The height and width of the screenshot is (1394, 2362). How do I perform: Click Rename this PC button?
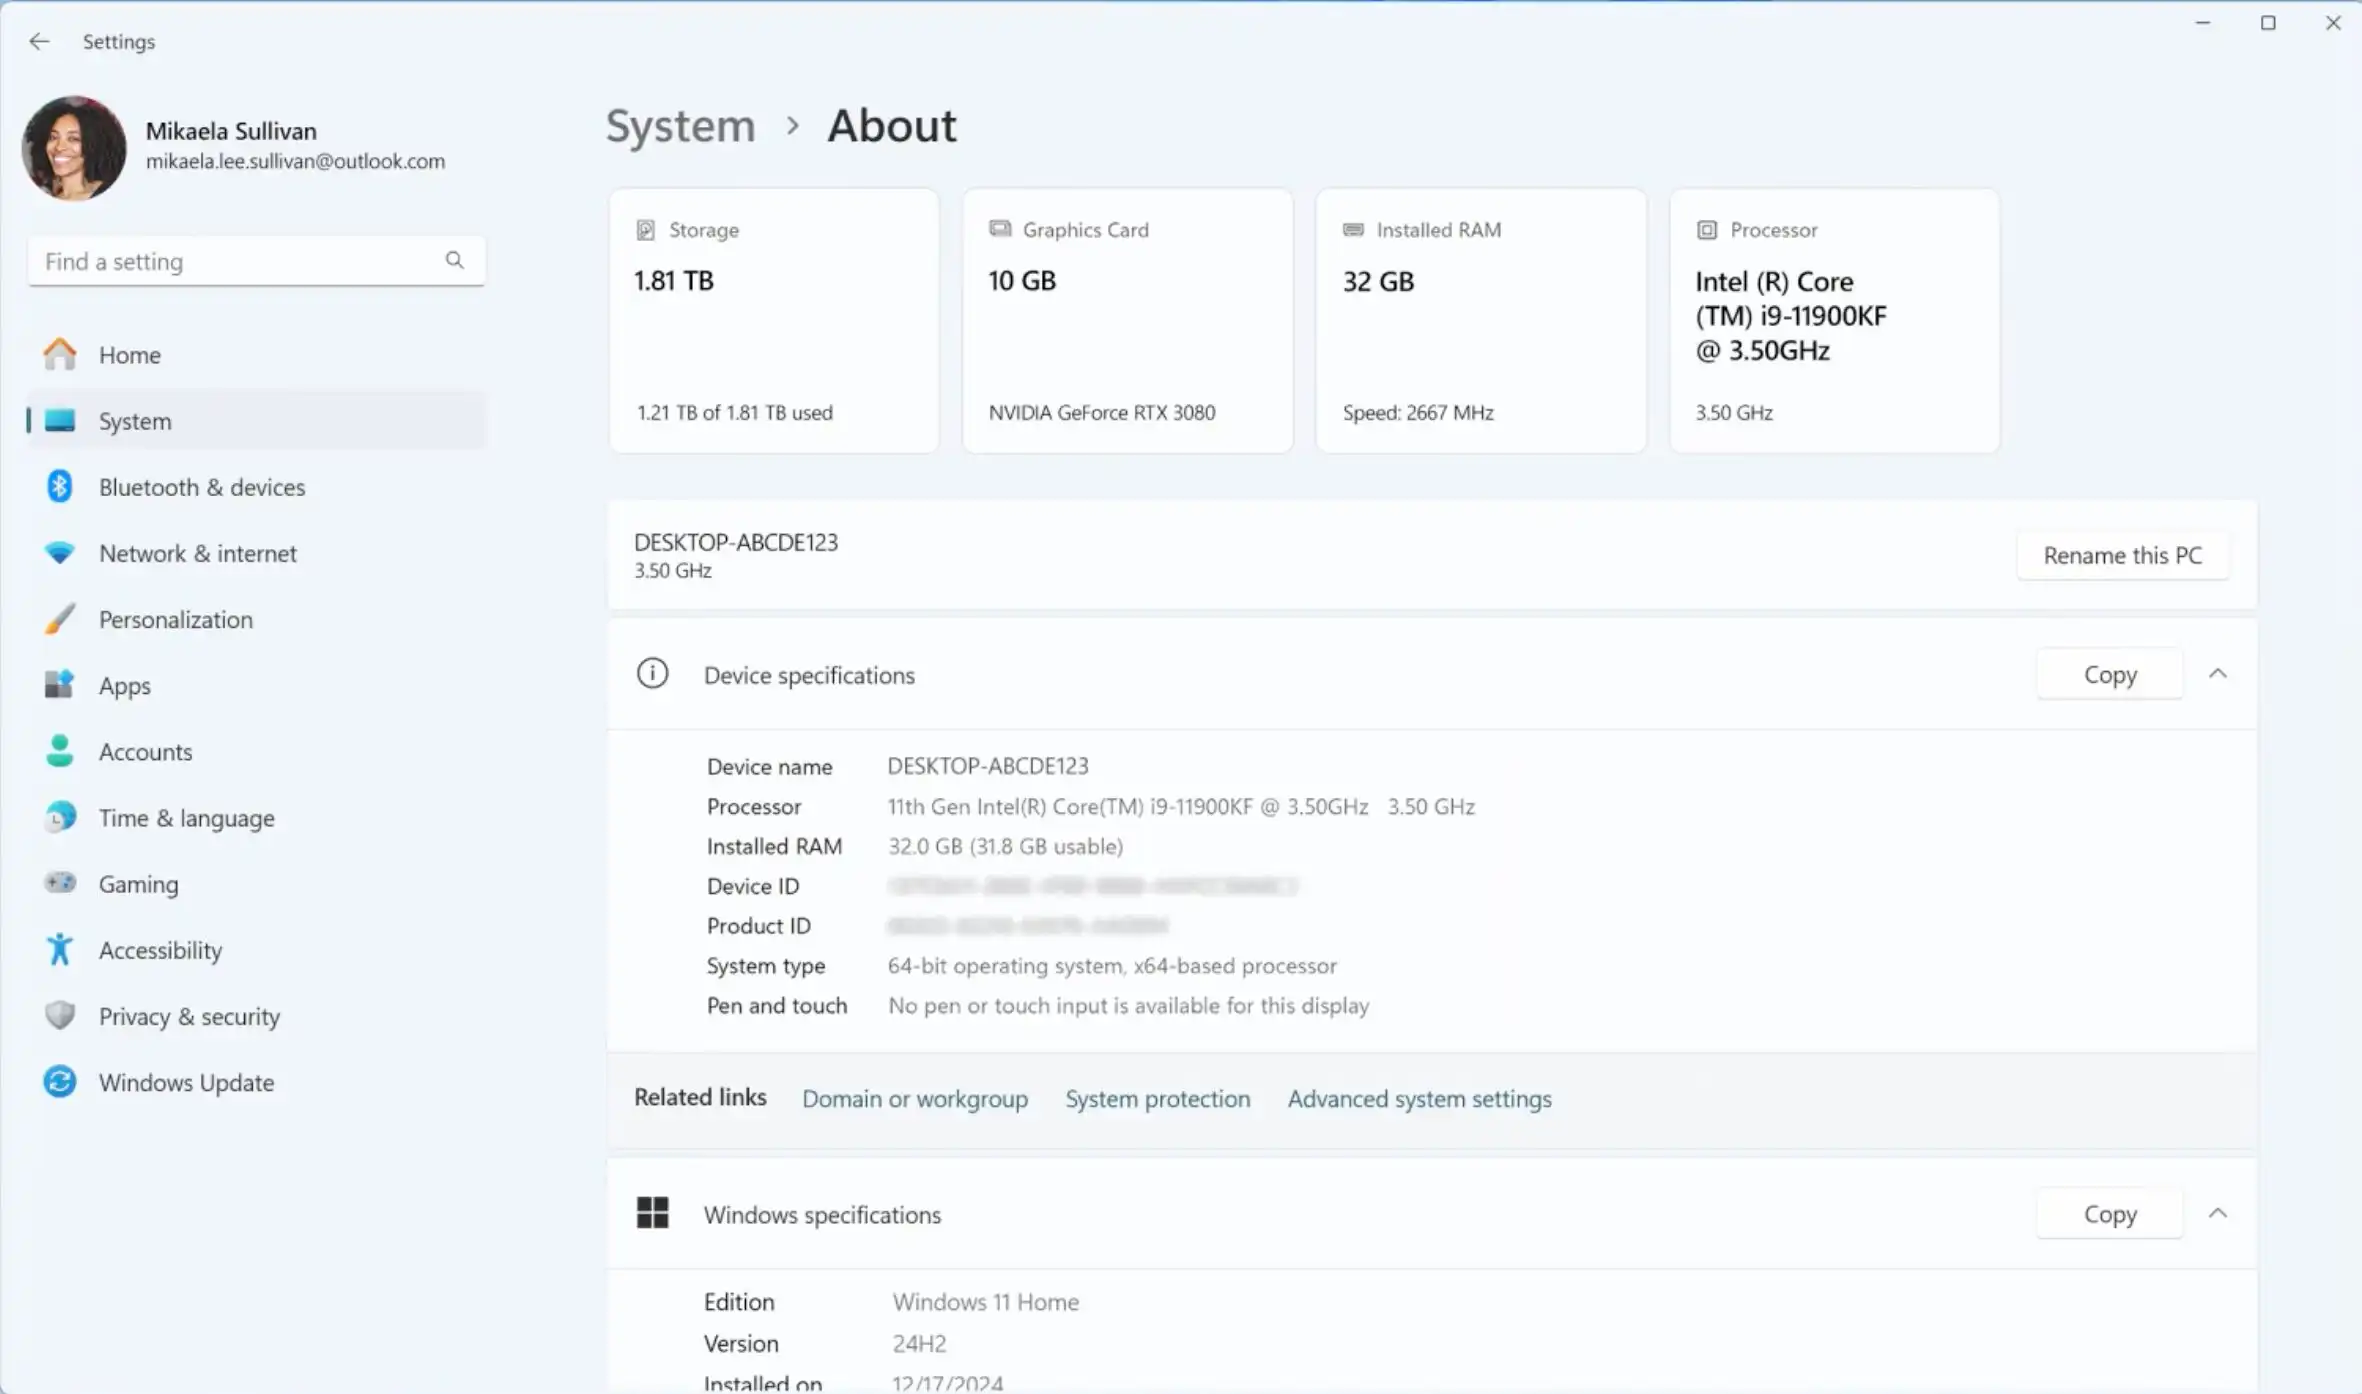[x=2122, y=555]
